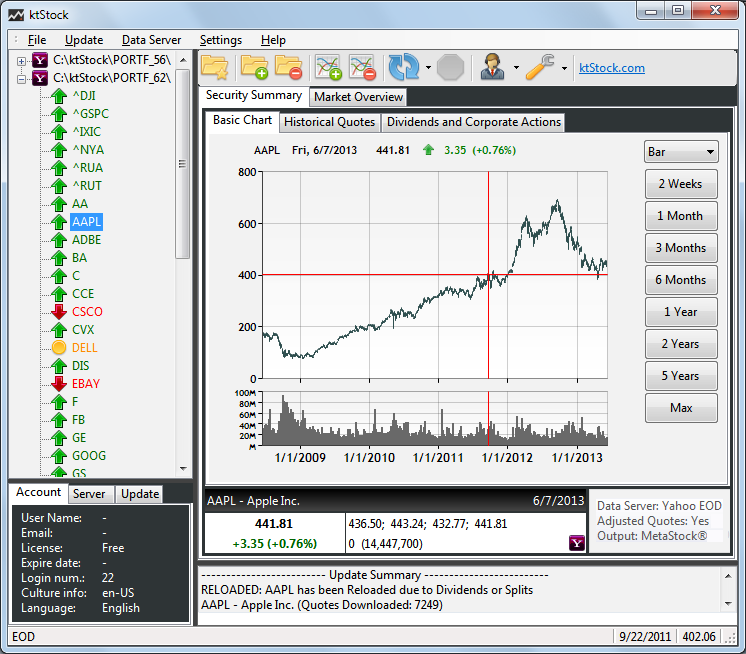
Task: Open the Update menu
Action: [84, 40]
